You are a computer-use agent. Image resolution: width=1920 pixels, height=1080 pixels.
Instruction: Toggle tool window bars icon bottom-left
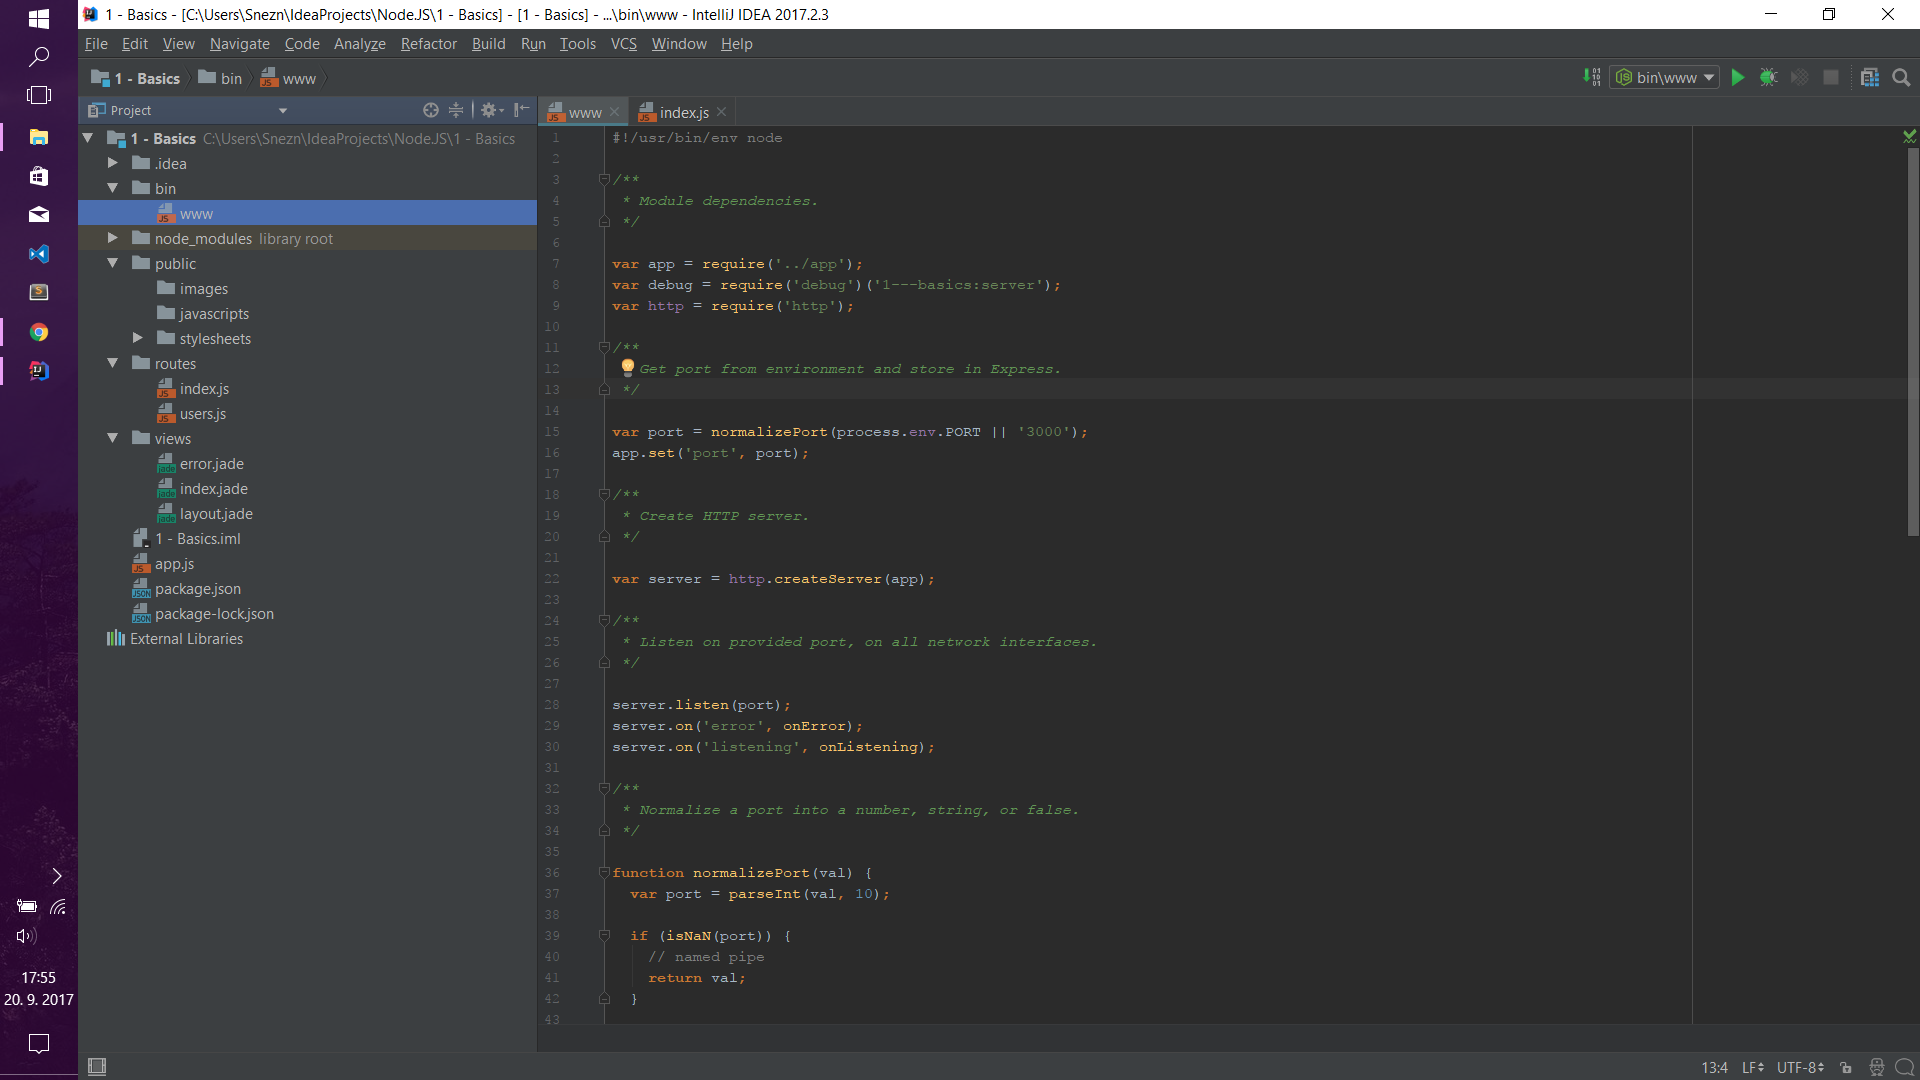(x=97, y=1067)
